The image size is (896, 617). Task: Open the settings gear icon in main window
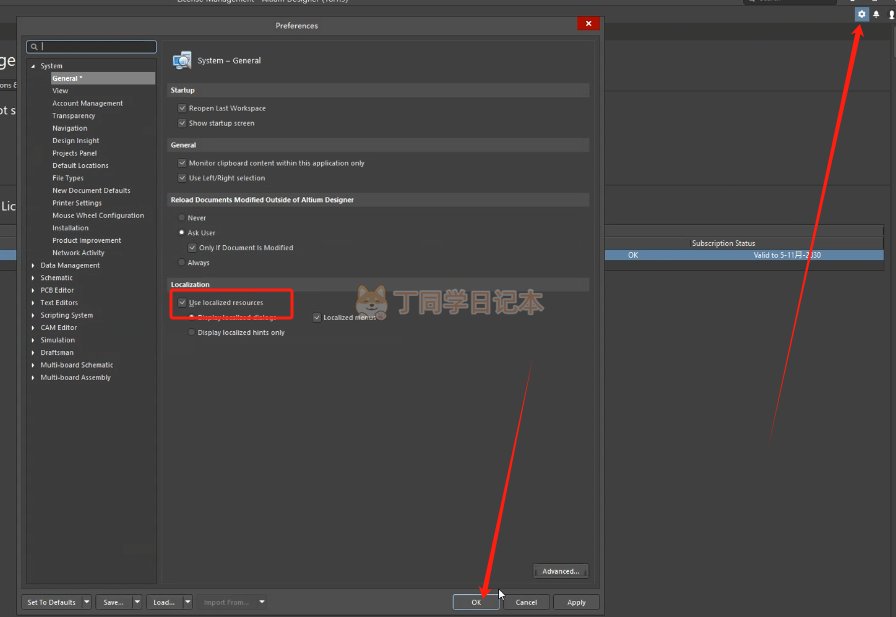tap(861, 14)
